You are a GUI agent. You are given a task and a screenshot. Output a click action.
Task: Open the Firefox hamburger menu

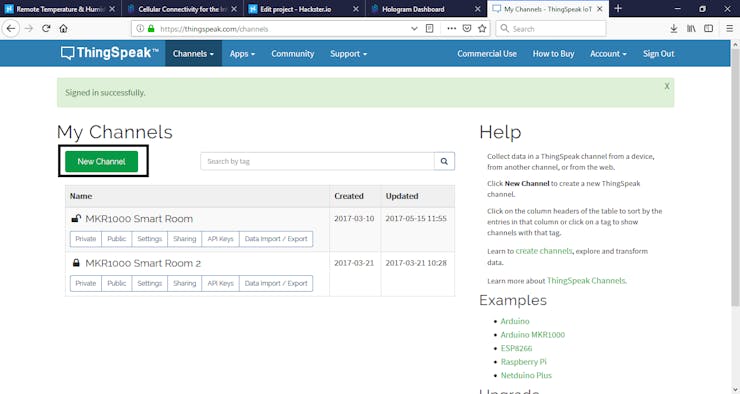(x=730, y=28)
